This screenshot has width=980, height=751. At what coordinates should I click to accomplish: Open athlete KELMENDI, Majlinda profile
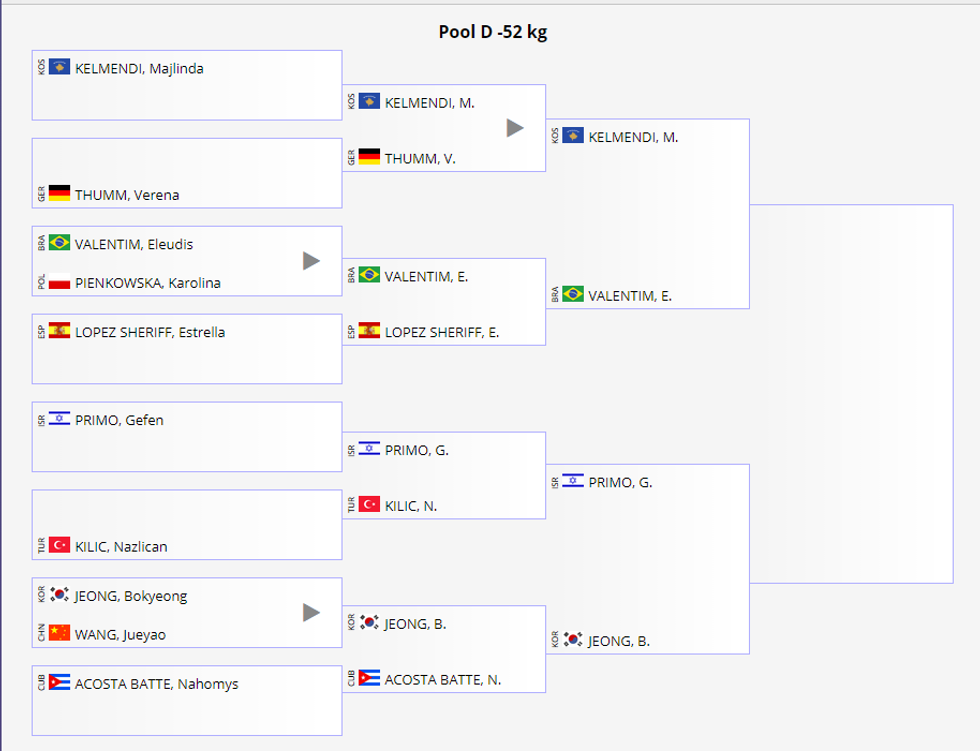[139, 69]
